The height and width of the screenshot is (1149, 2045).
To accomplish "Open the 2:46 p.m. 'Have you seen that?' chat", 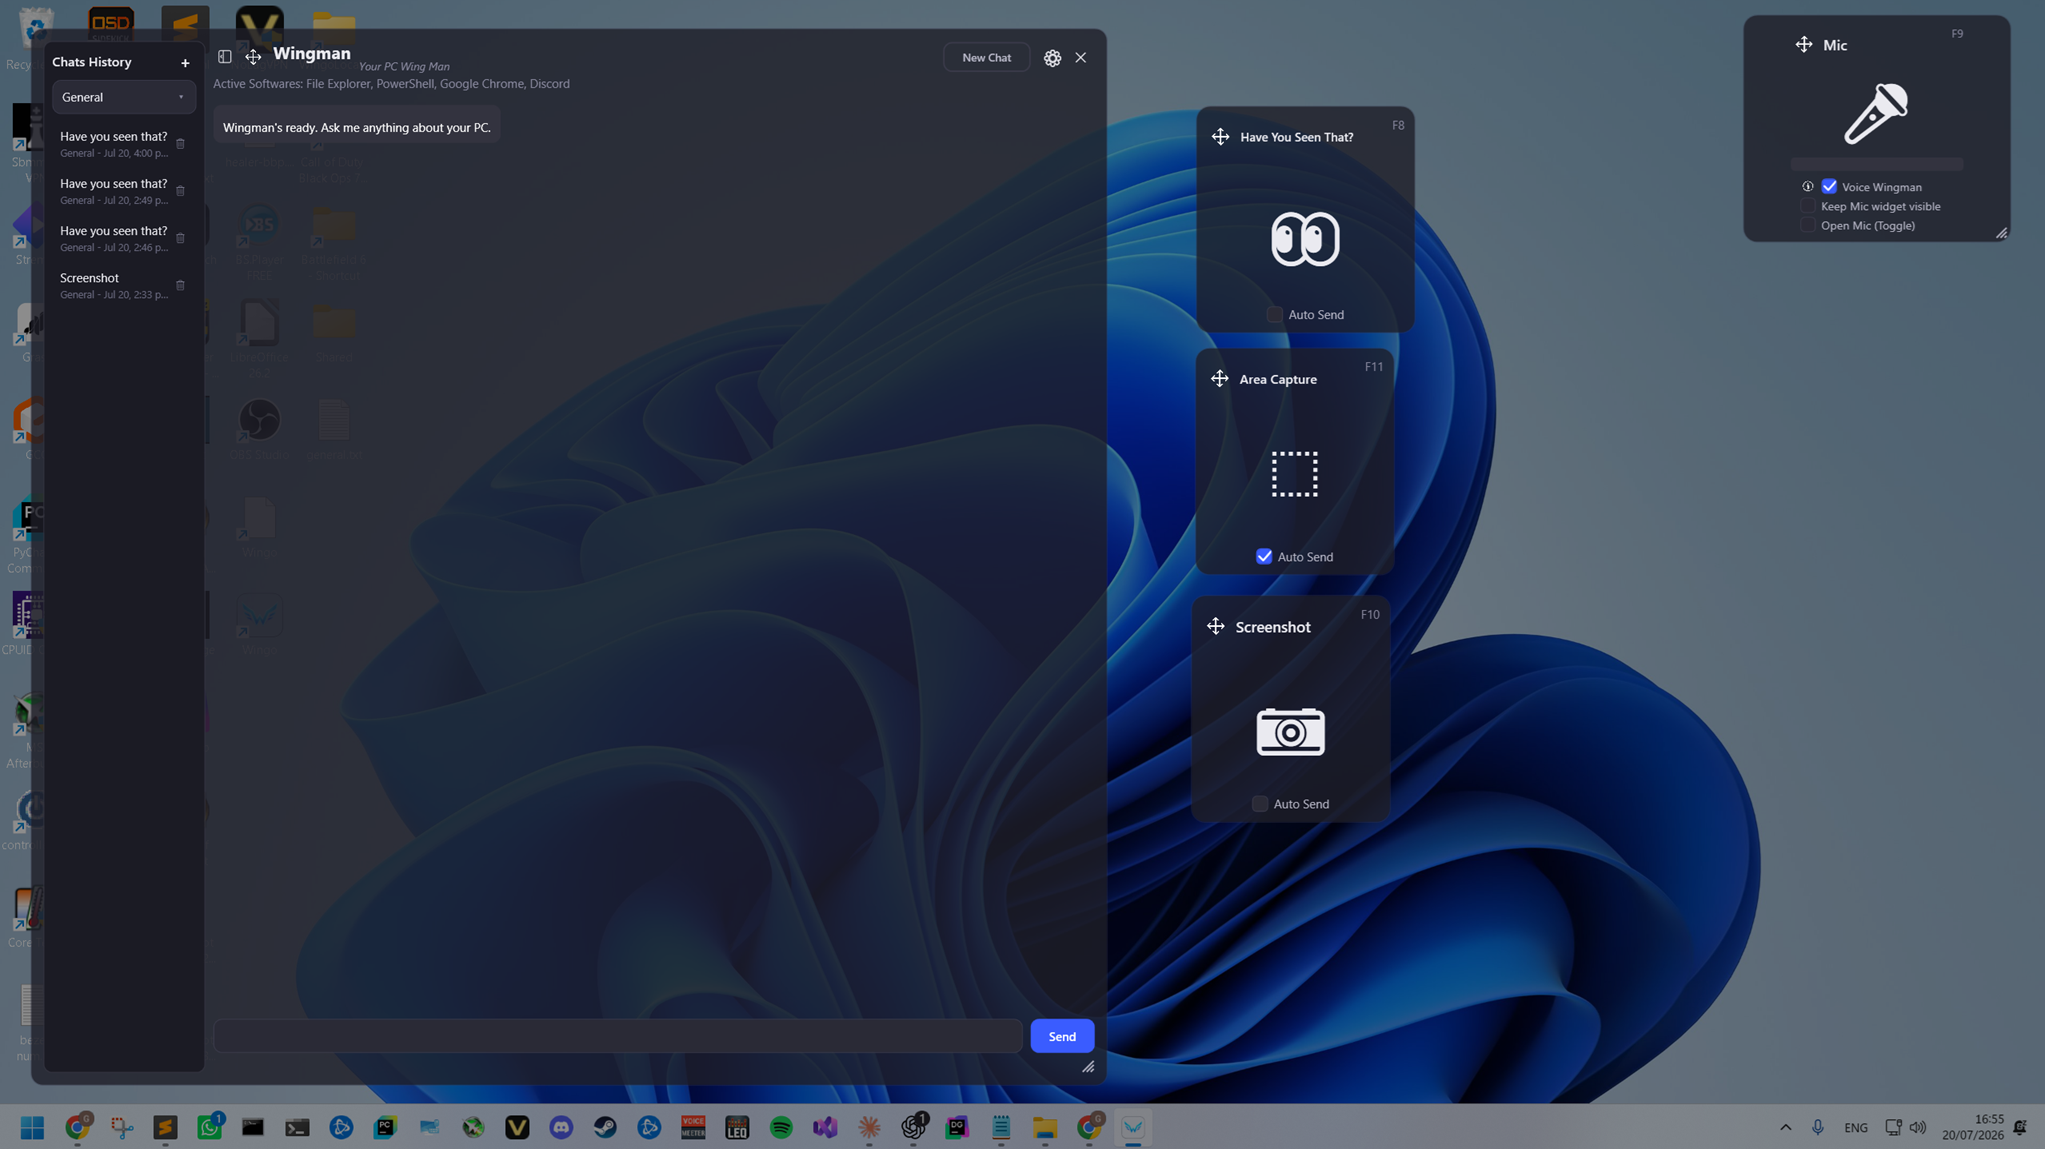I will [114, 238].
